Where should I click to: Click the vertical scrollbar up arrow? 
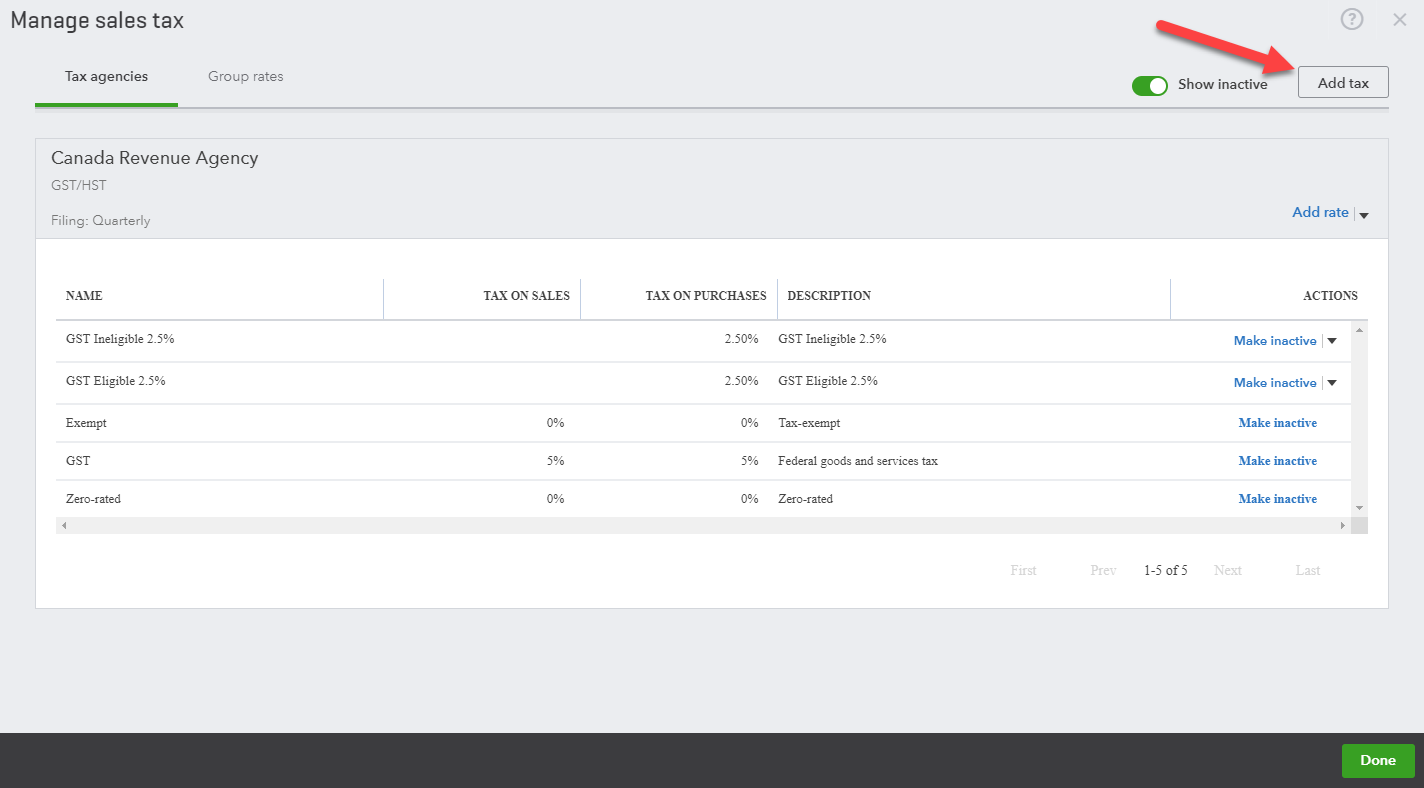coord(1358,329)
